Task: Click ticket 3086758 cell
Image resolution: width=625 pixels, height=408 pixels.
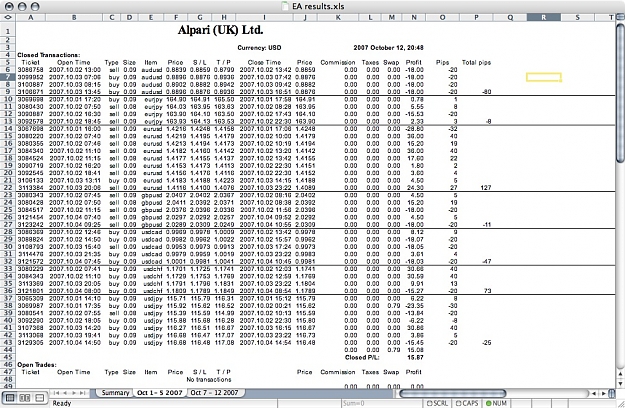Action: (x=31, y=70)
